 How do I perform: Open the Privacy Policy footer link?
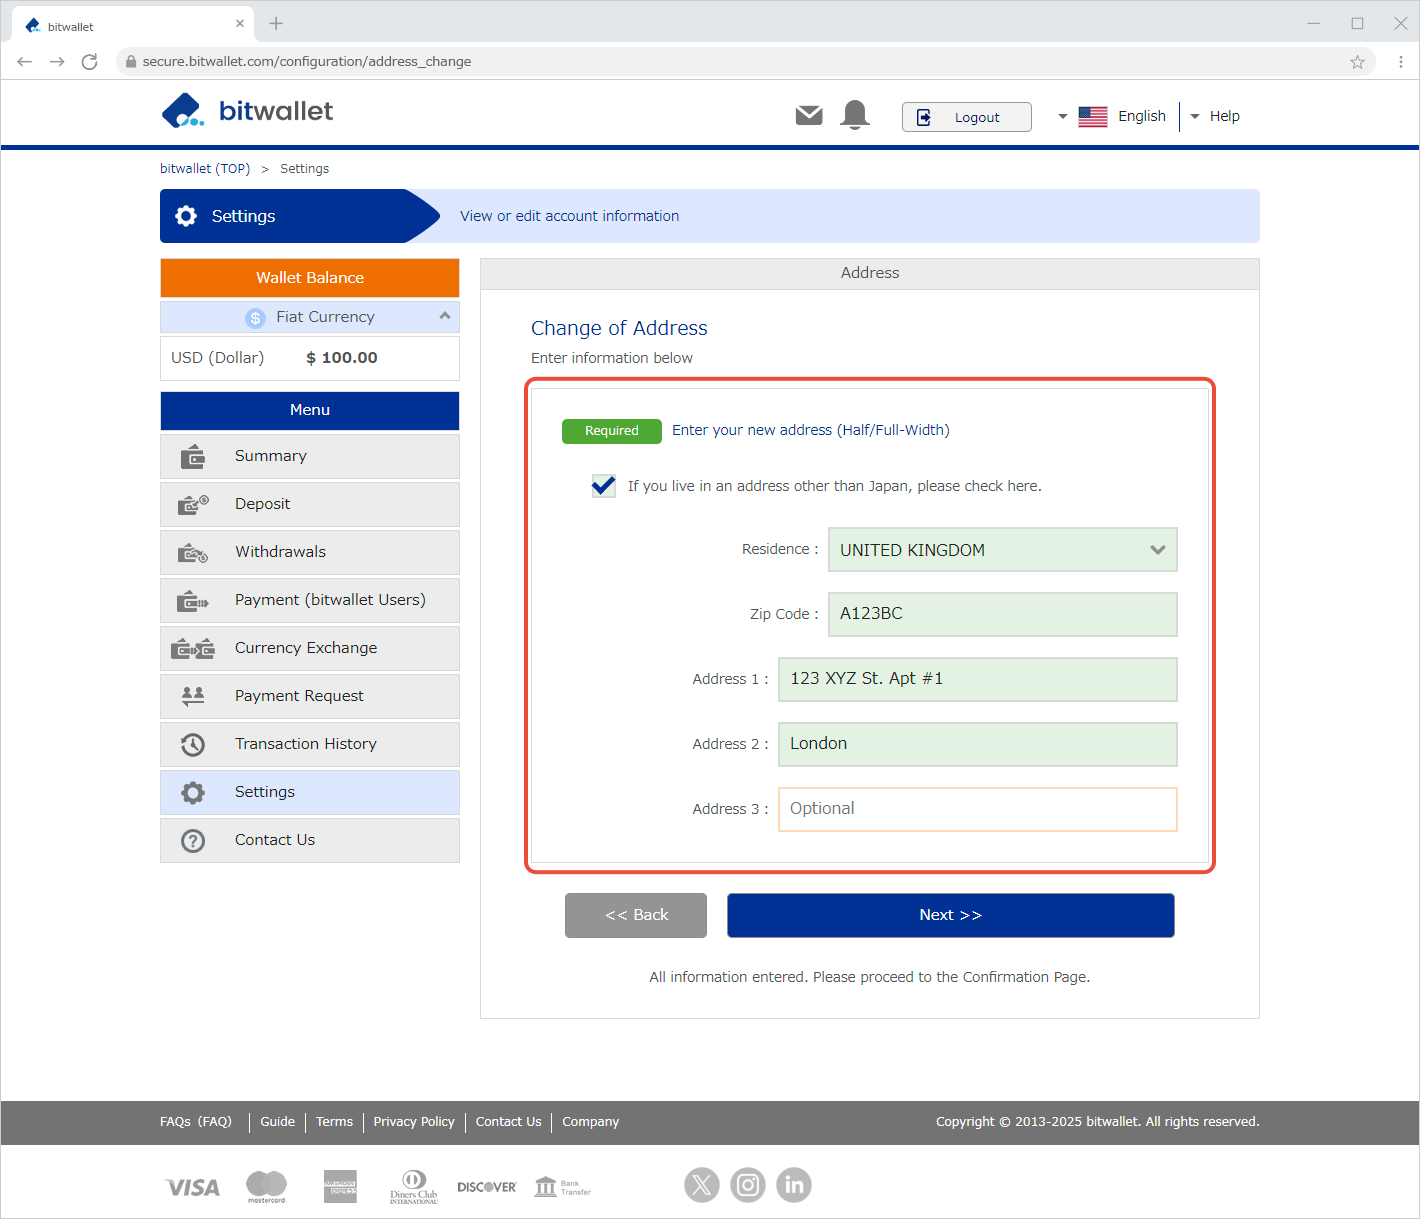click(x=414, y=1122)
